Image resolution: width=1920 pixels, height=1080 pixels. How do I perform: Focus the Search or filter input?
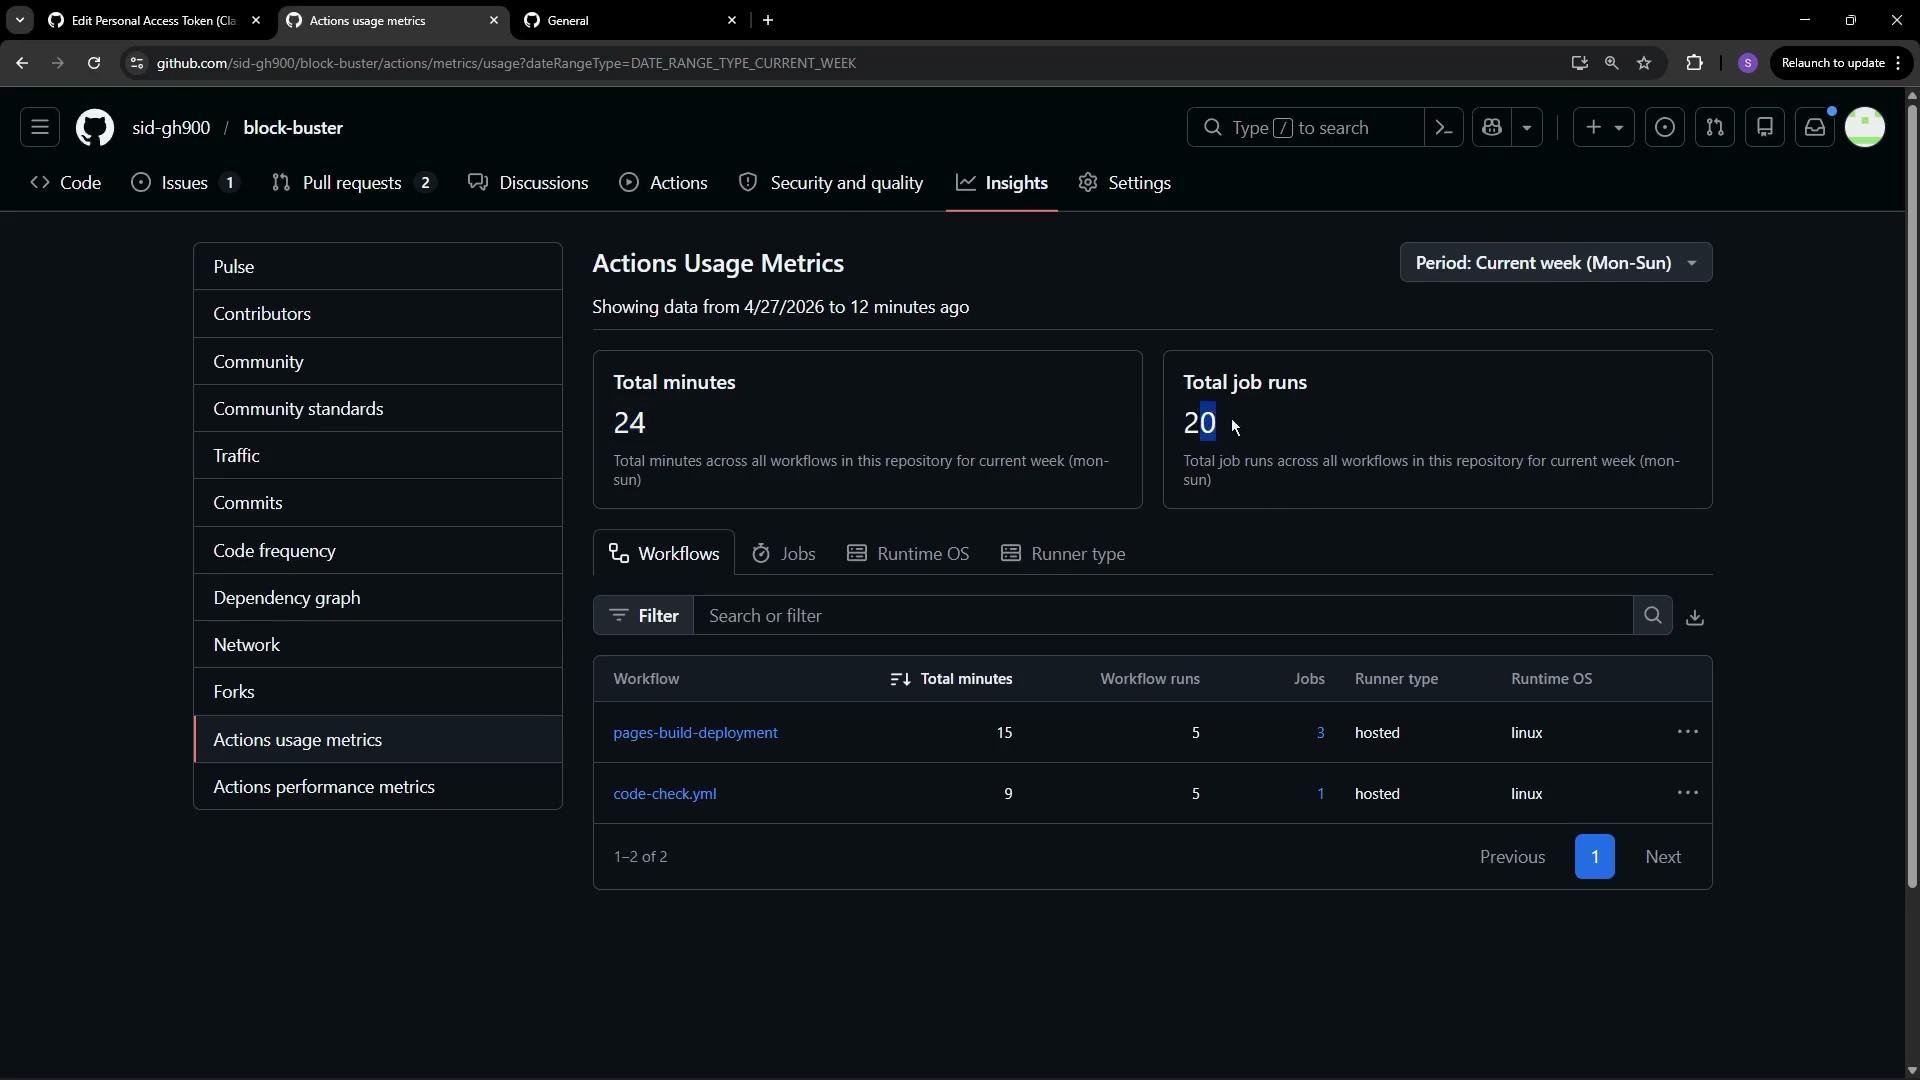point(1163,616)
